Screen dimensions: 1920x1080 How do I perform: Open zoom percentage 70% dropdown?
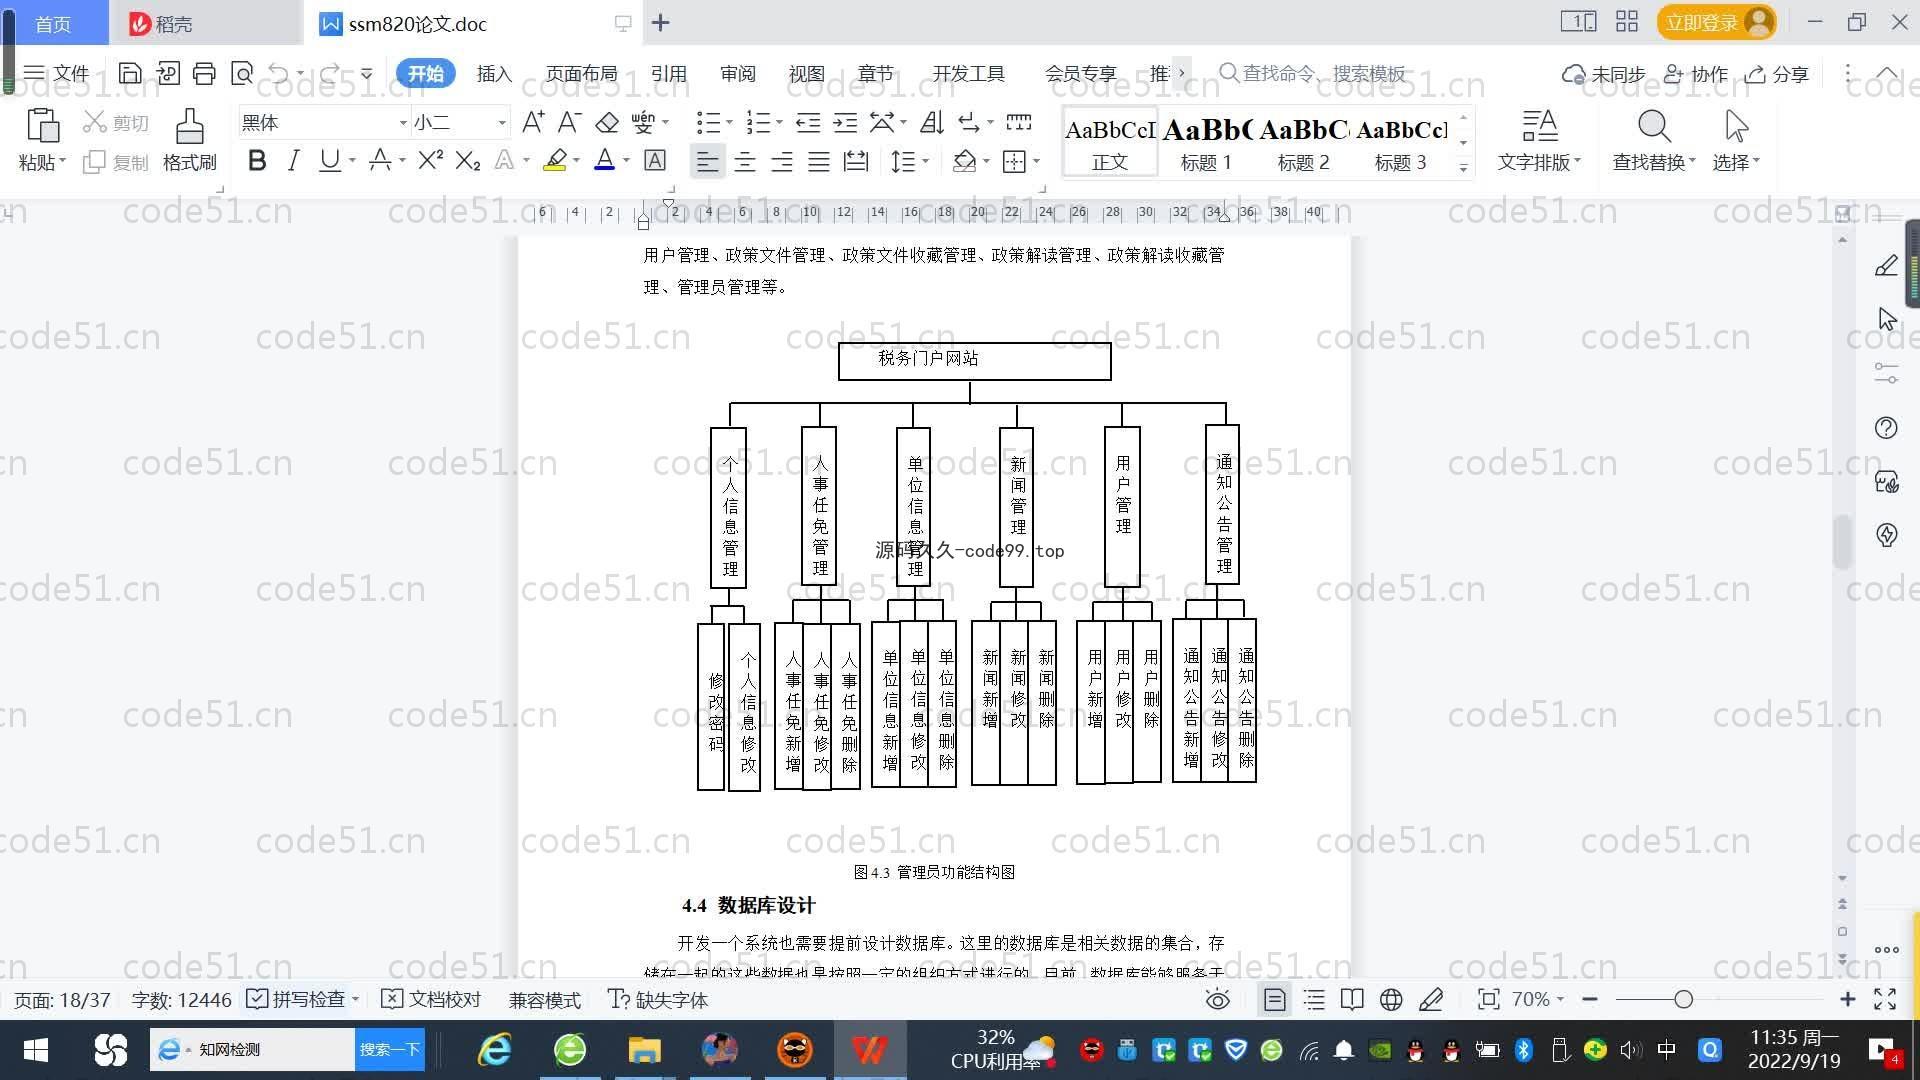1538,999
